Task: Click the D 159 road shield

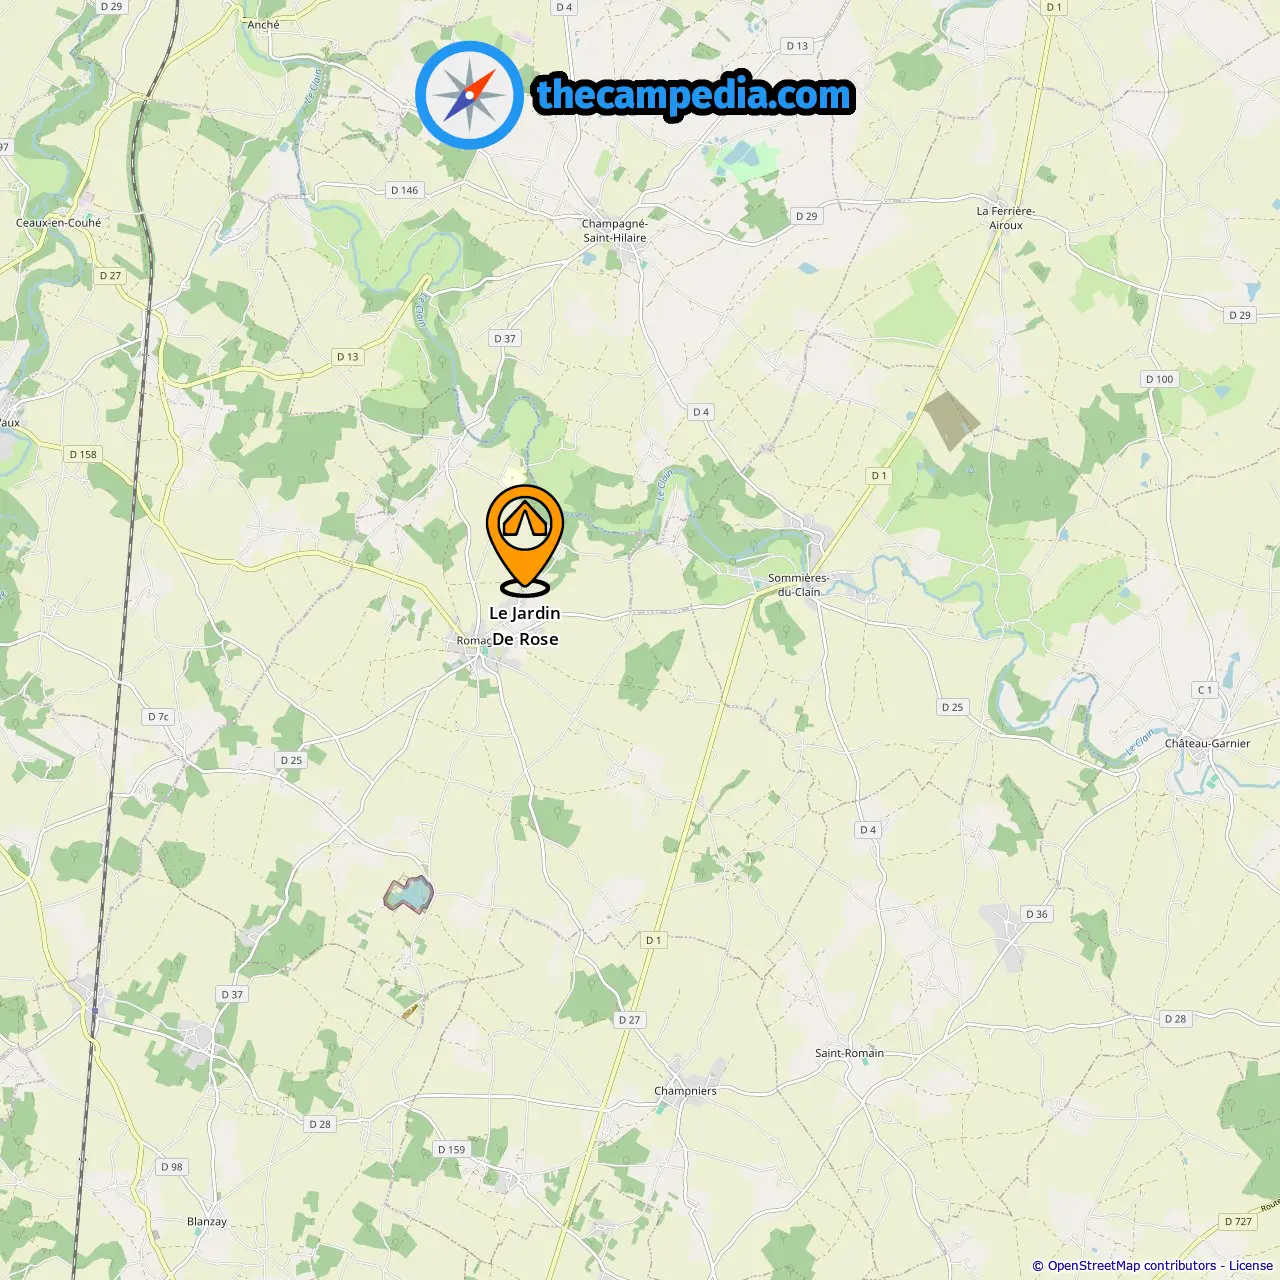Action: pyautogui.click(x=452, y=1149)
